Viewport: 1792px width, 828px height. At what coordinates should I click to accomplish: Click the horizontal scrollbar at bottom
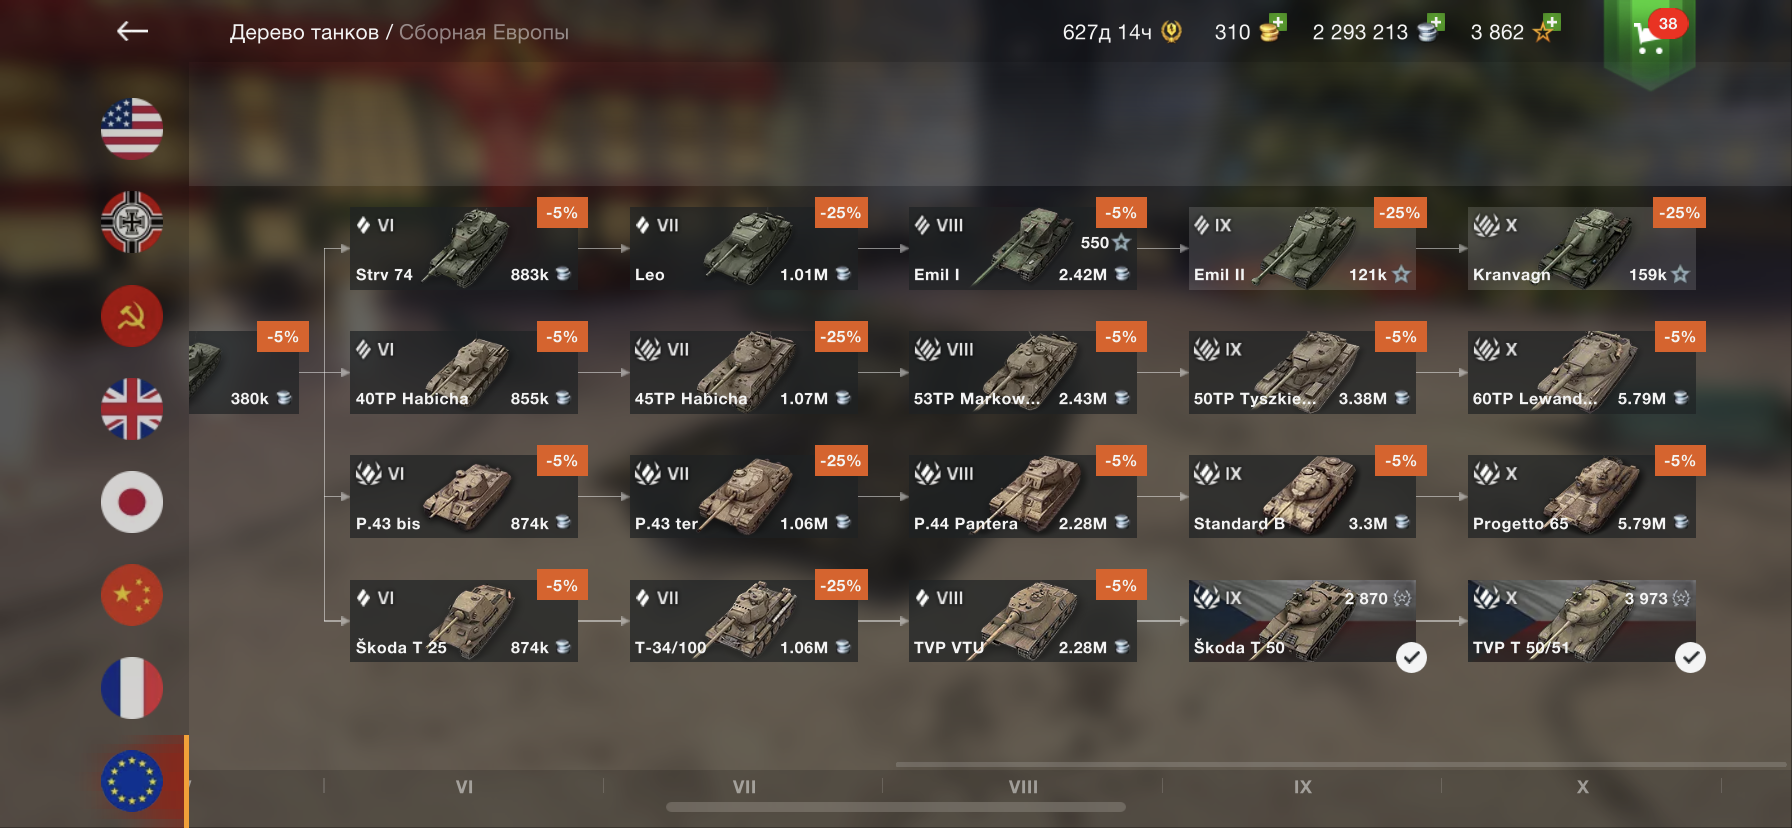coord(896,807)
